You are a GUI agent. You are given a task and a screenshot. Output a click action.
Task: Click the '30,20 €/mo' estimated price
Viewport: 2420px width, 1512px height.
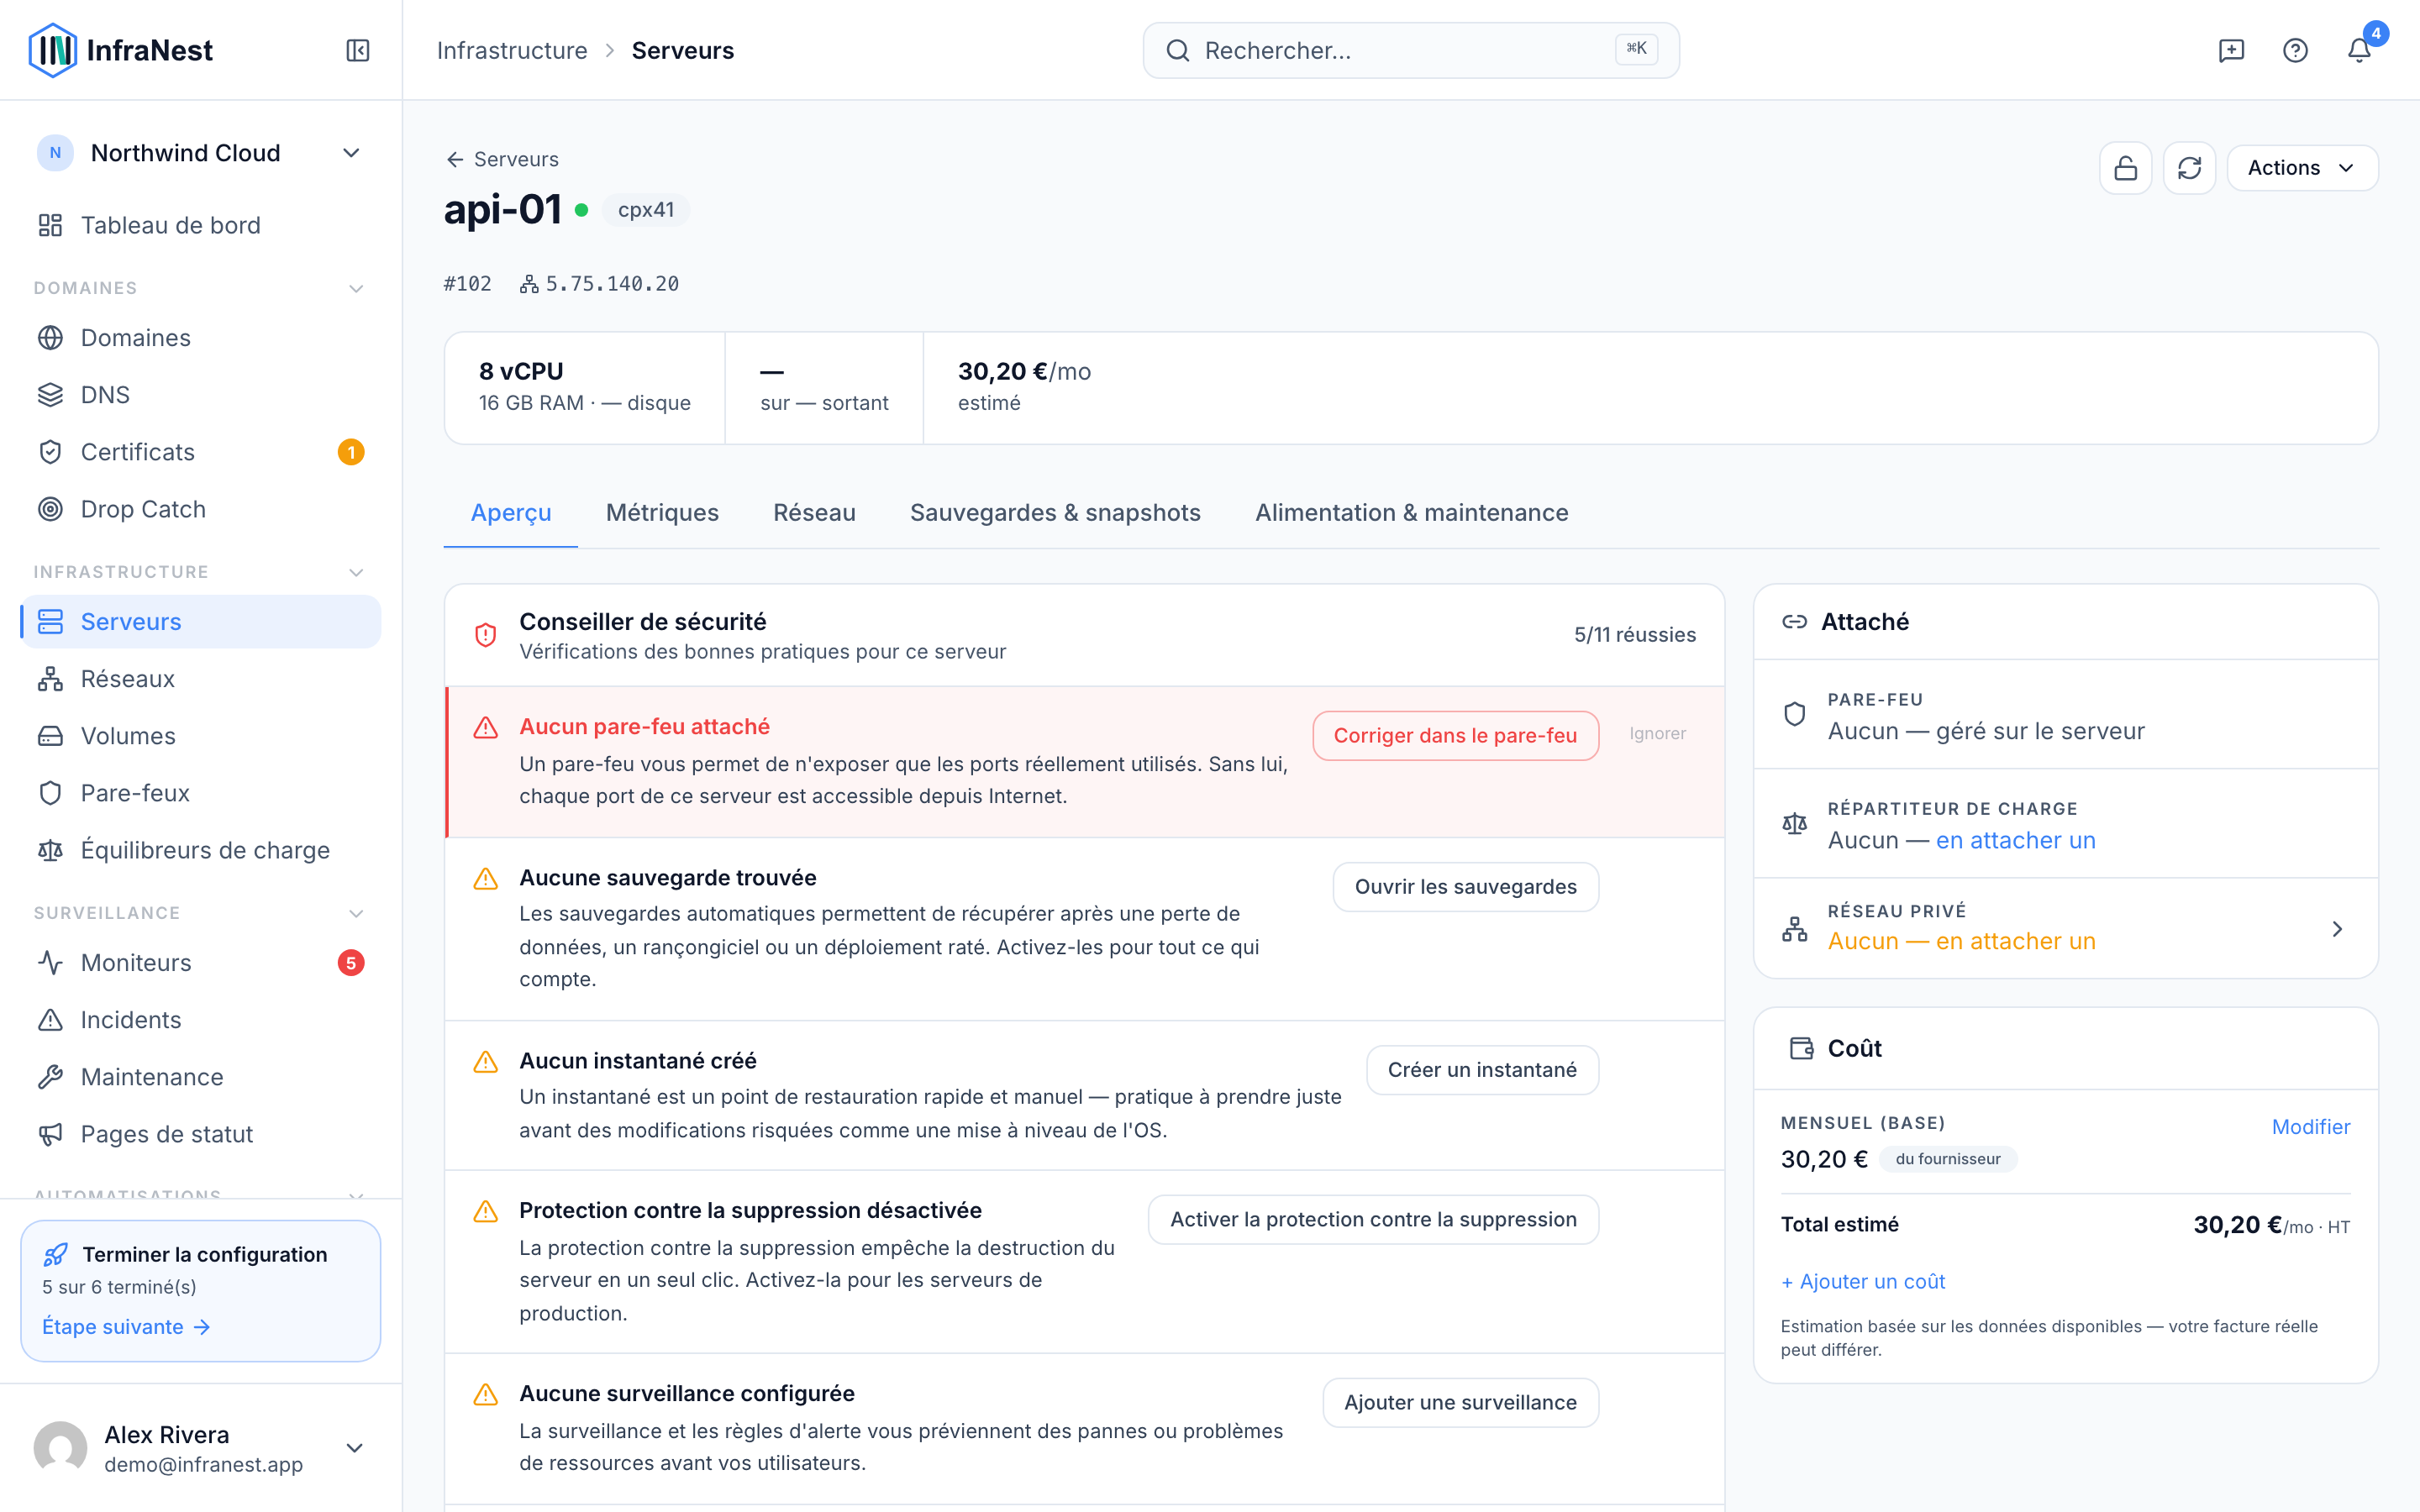point(1024,372)
